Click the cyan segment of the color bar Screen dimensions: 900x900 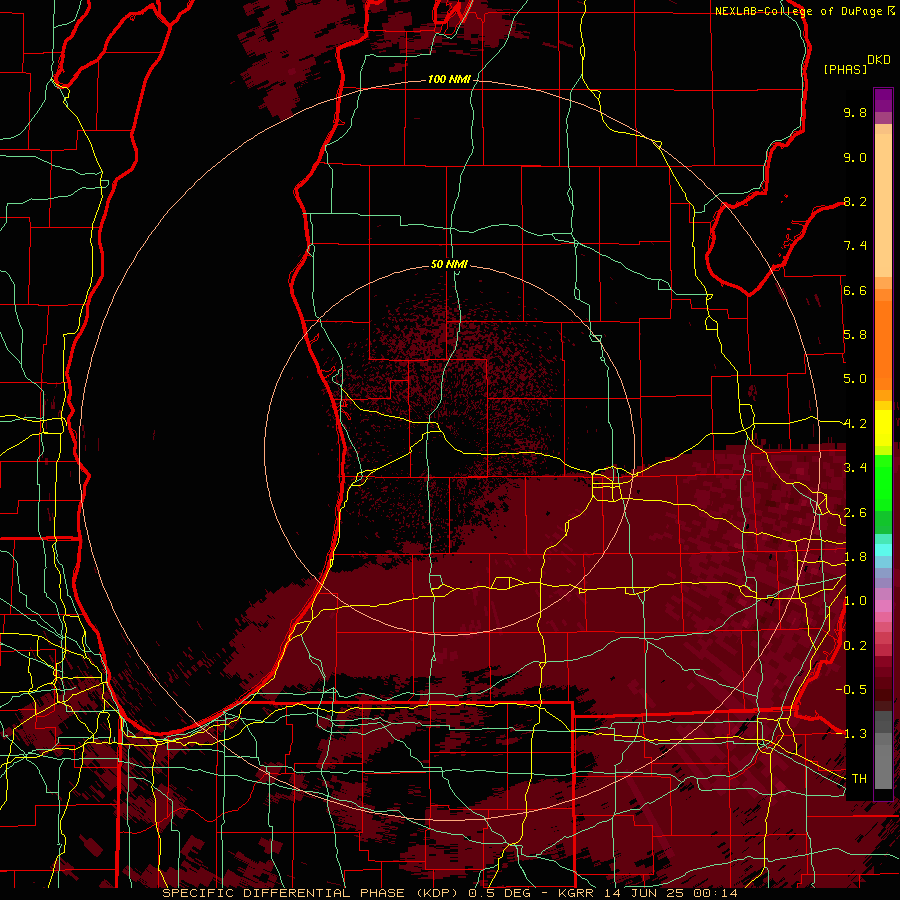click(x=883, y=550)
